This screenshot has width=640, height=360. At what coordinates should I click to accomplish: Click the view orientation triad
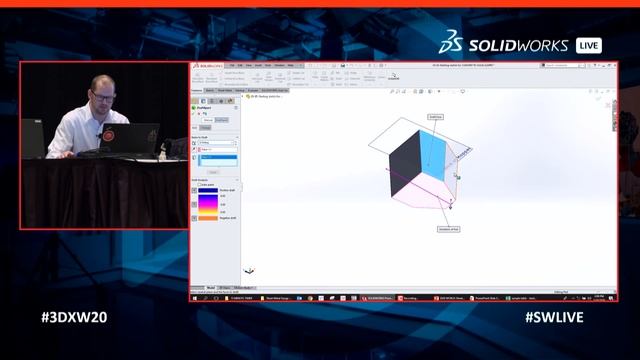(249, 271)
